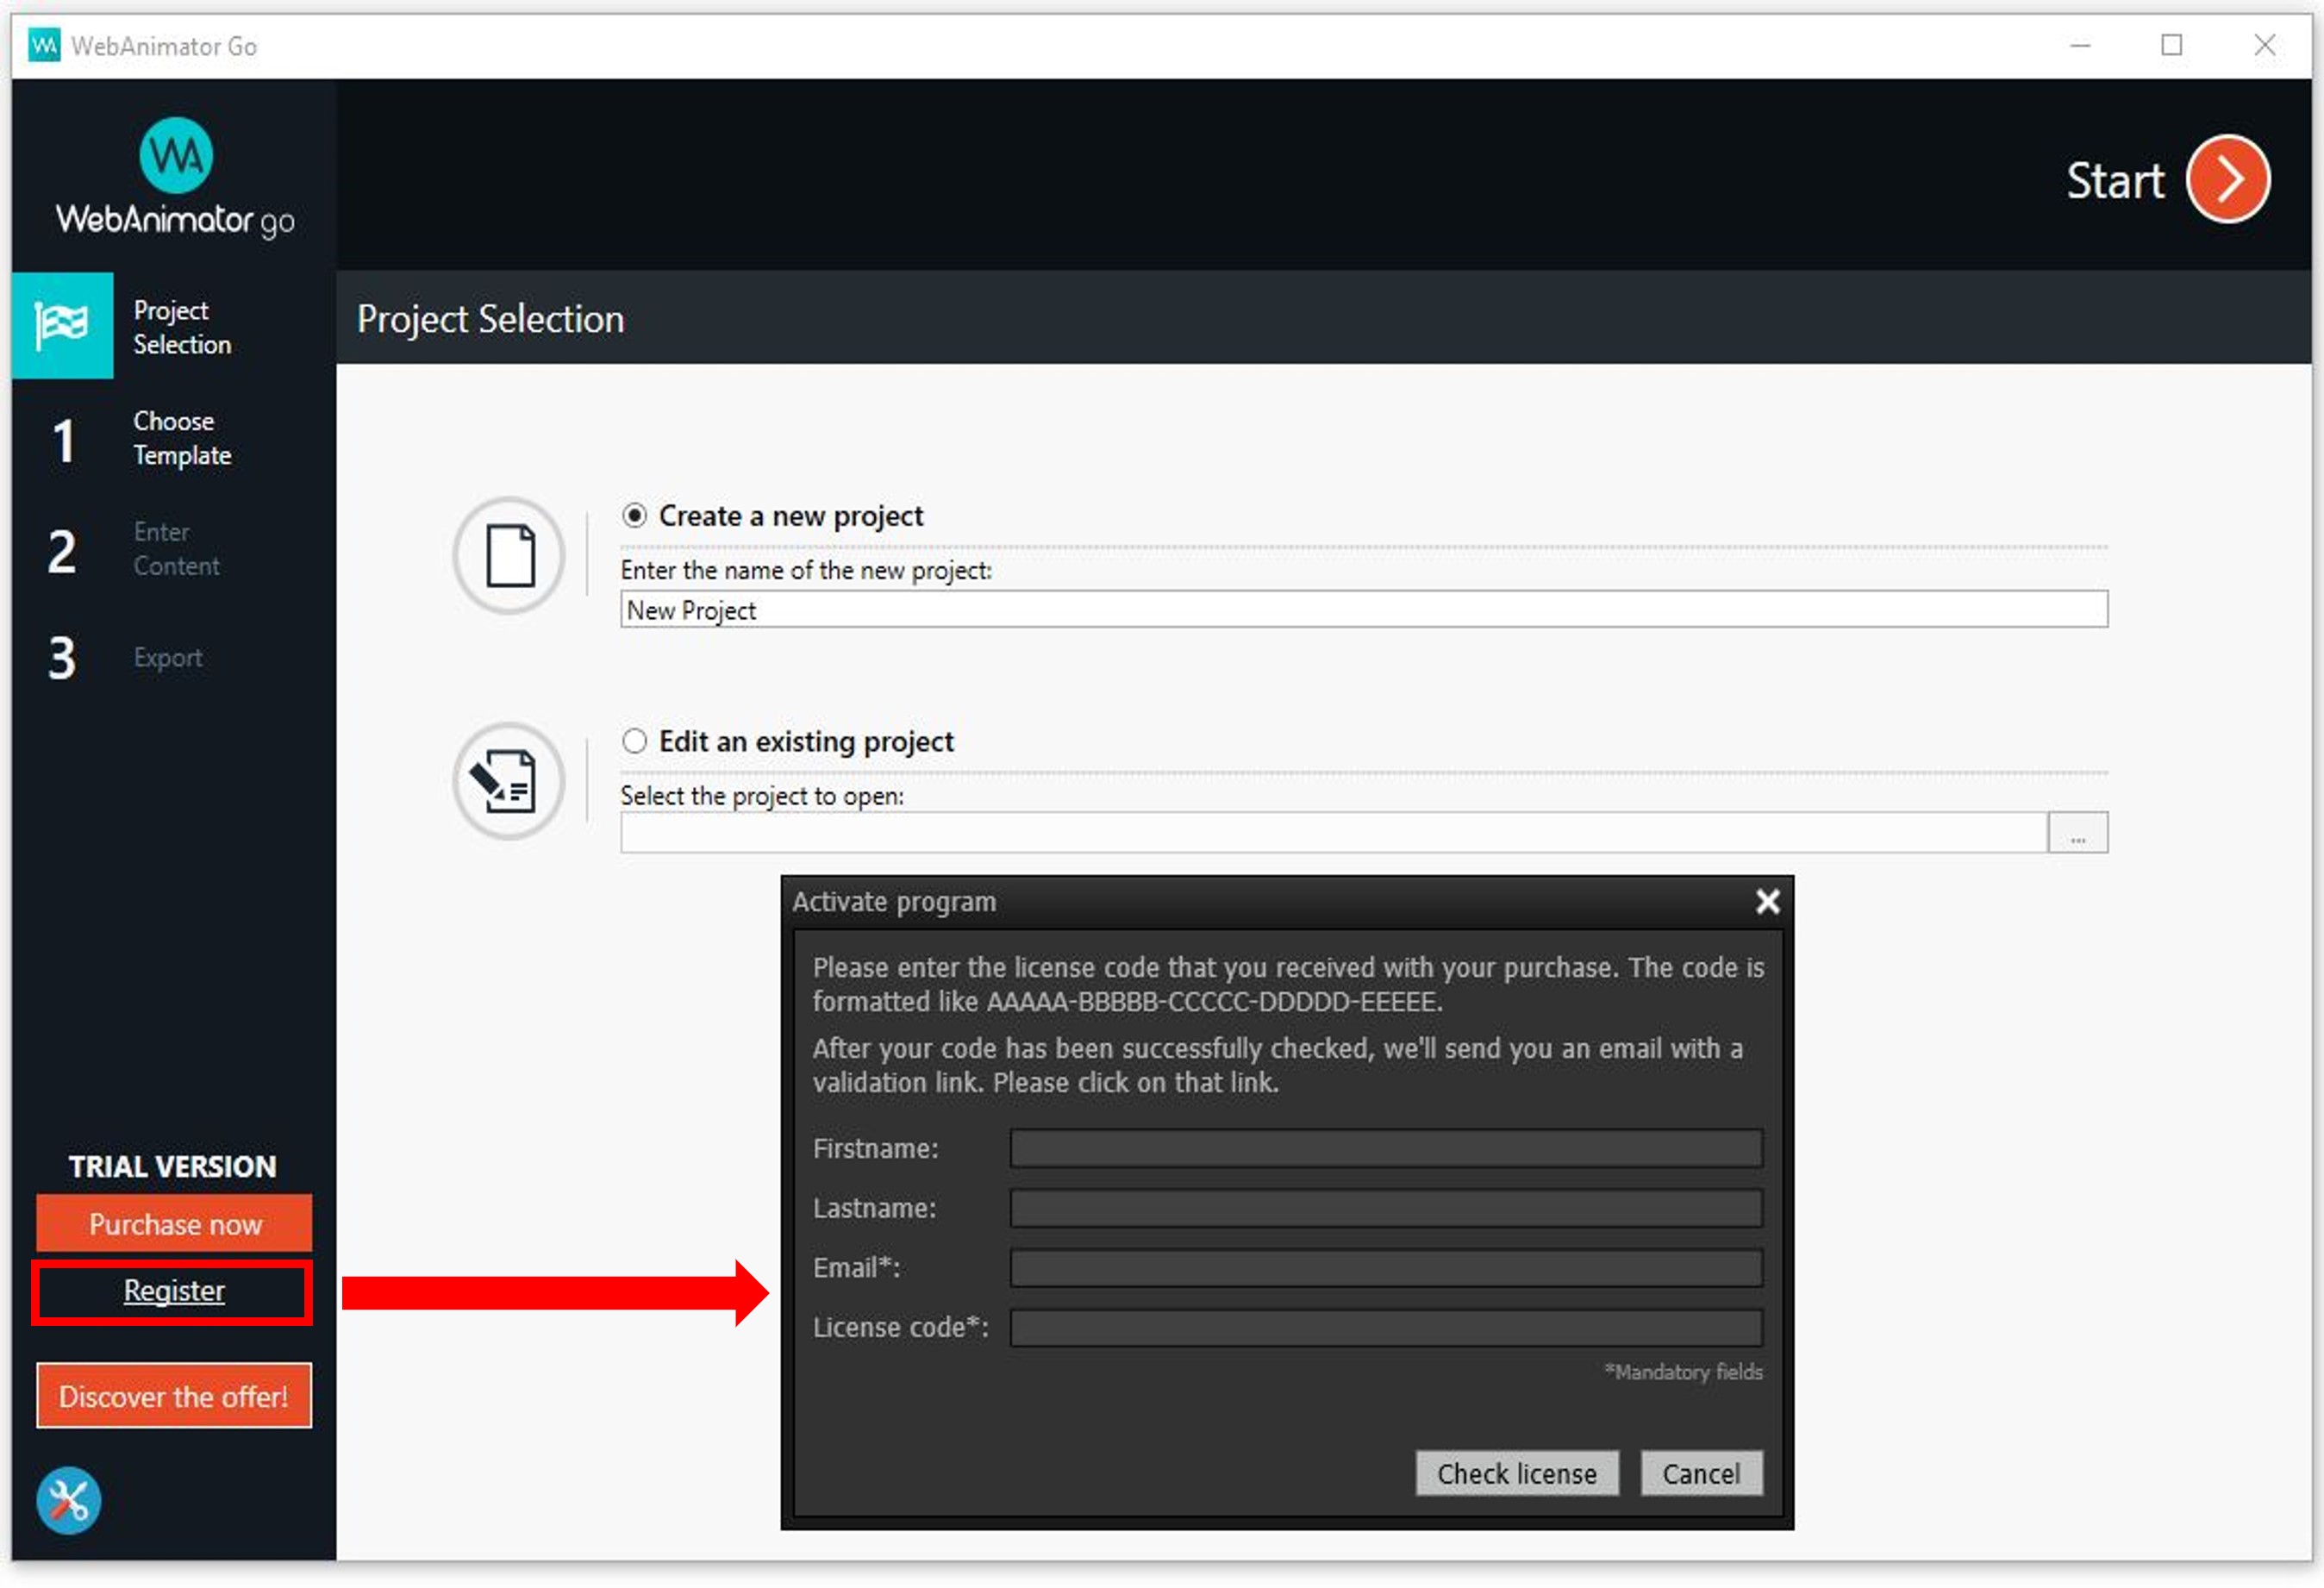Minimize the WebAnimator Go window

pos(2080,45)
